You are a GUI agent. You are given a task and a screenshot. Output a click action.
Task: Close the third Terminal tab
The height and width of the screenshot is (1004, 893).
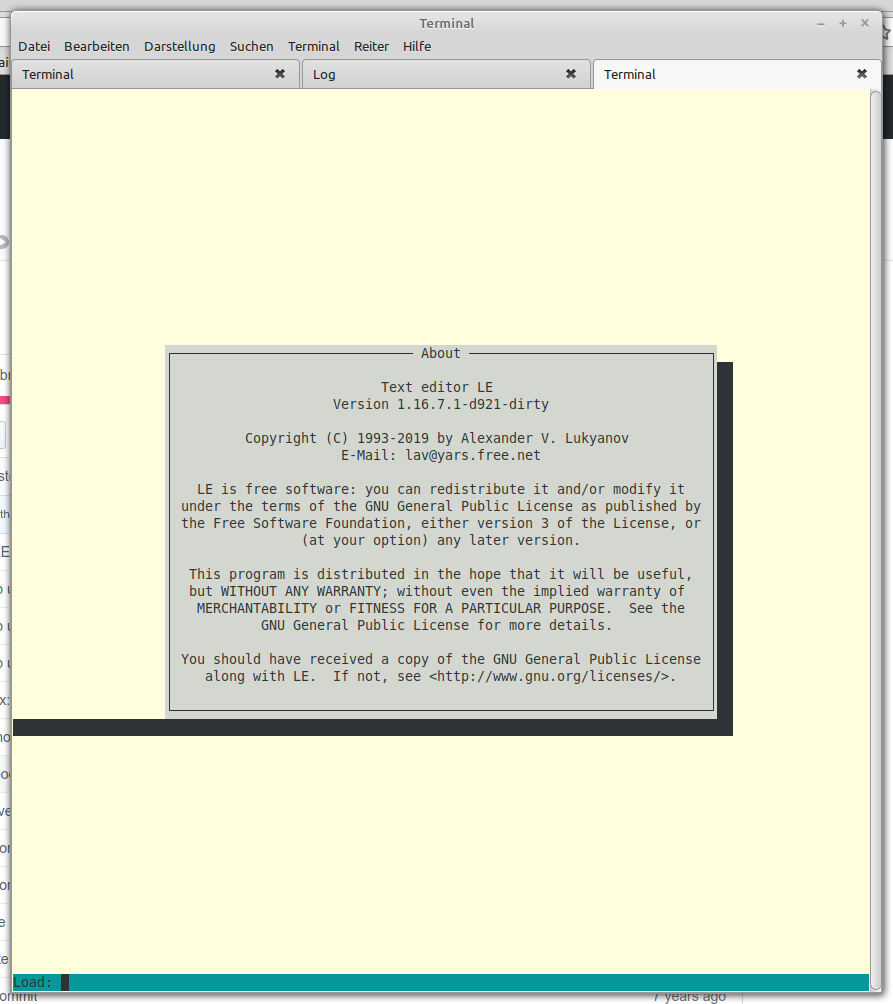[x=862, y=74]
